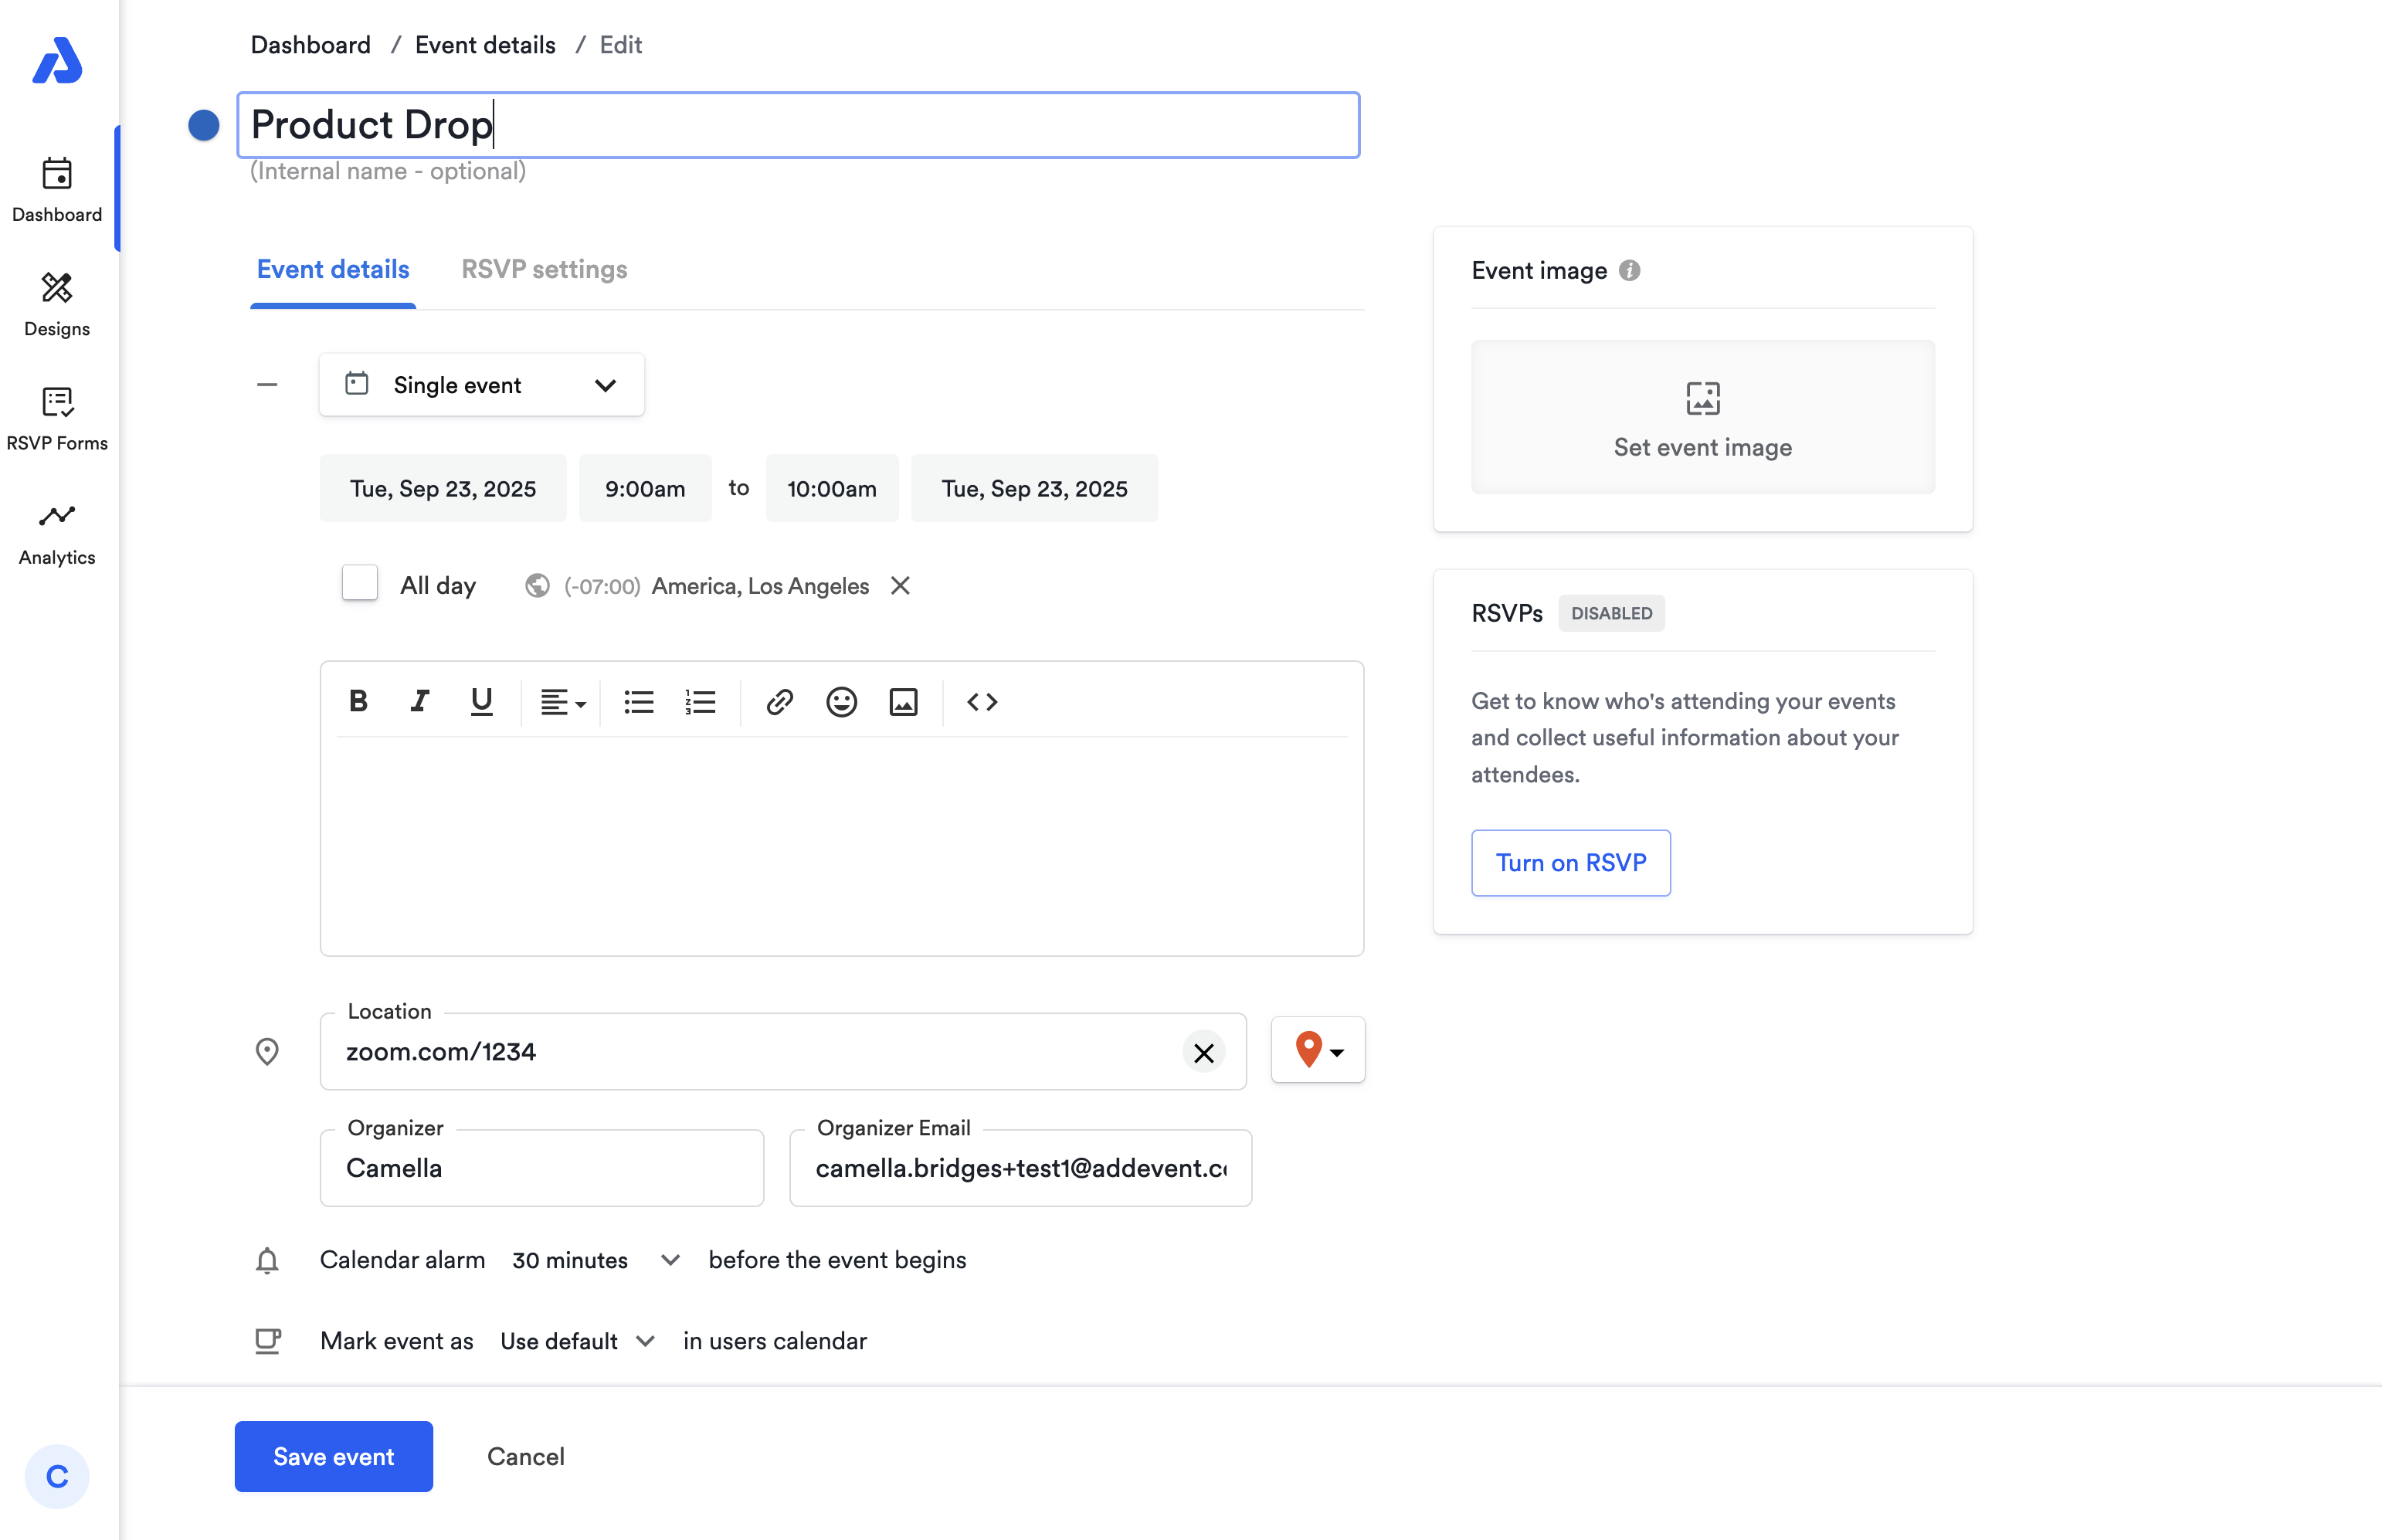Insert image into description editor
Viewport: 2382px width, 1540px height.
[903, 702]
